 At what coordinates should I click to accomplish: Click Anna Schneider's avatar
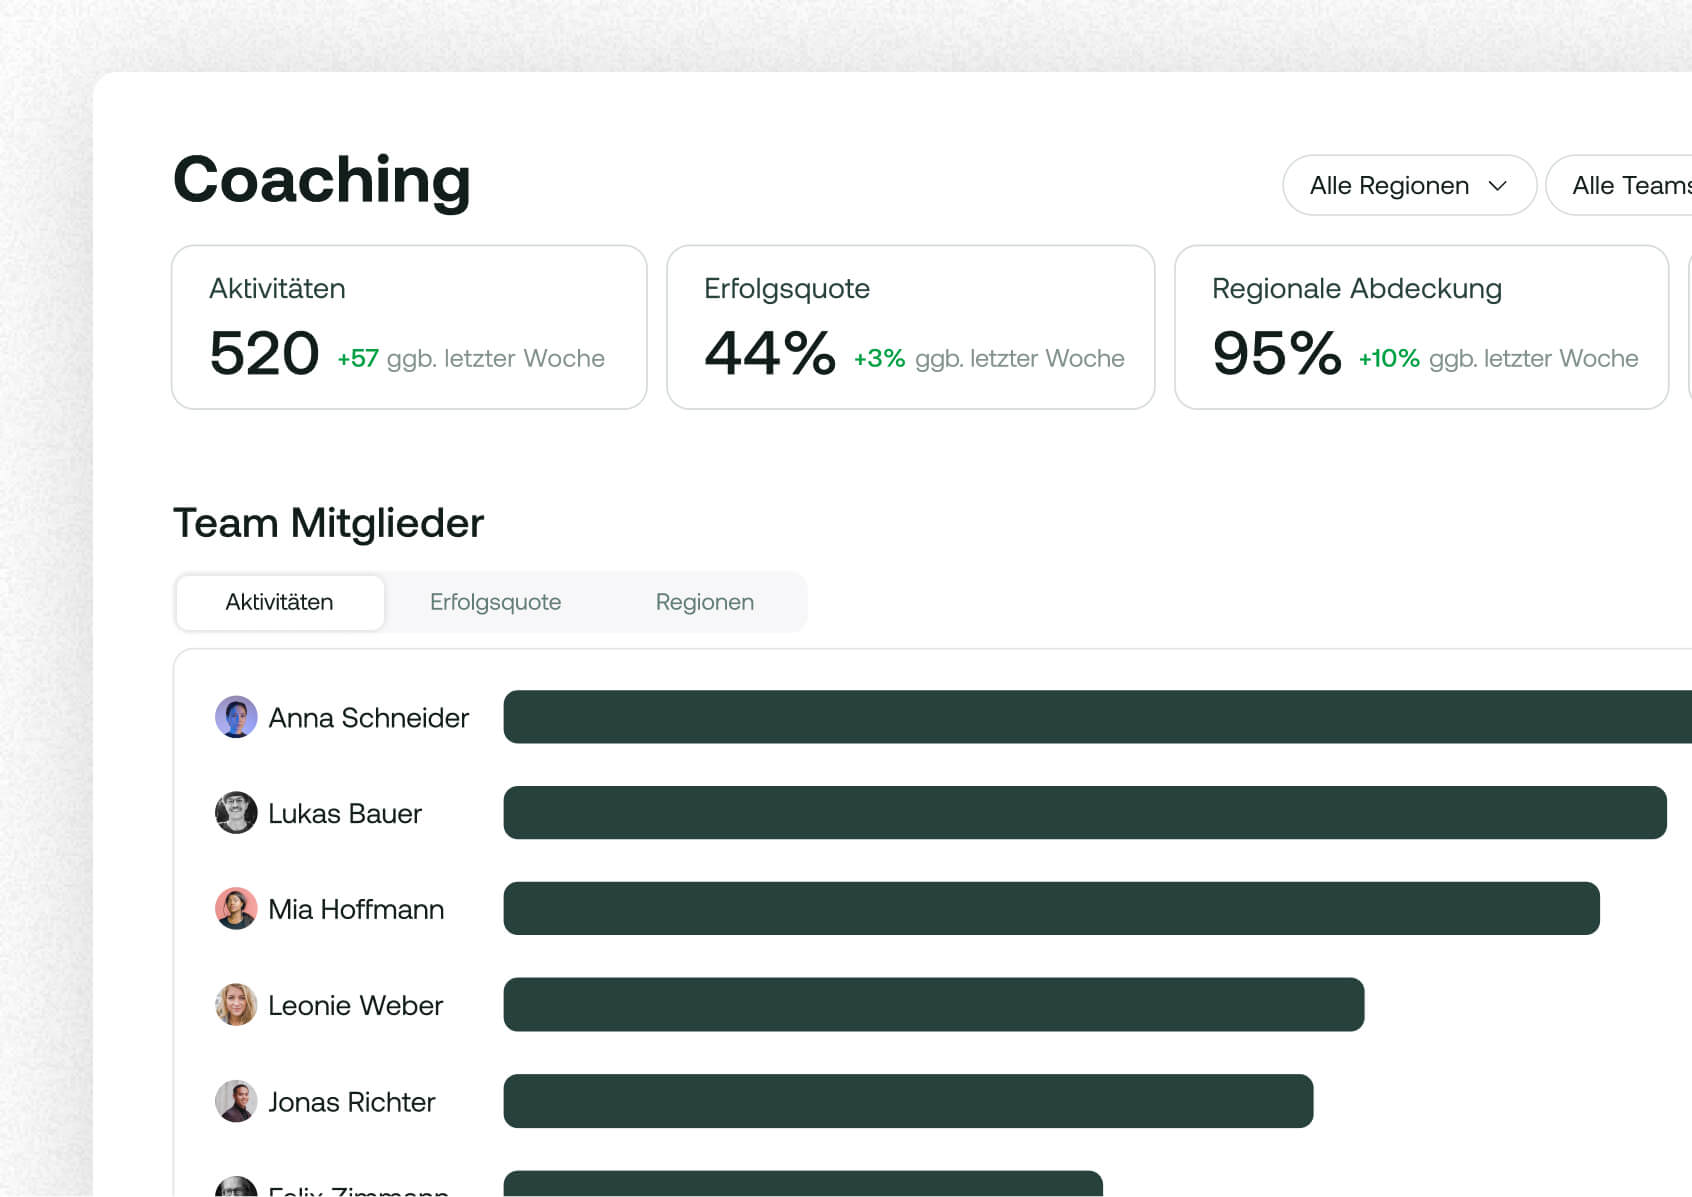pyautogui.click(x=236, y=717)
